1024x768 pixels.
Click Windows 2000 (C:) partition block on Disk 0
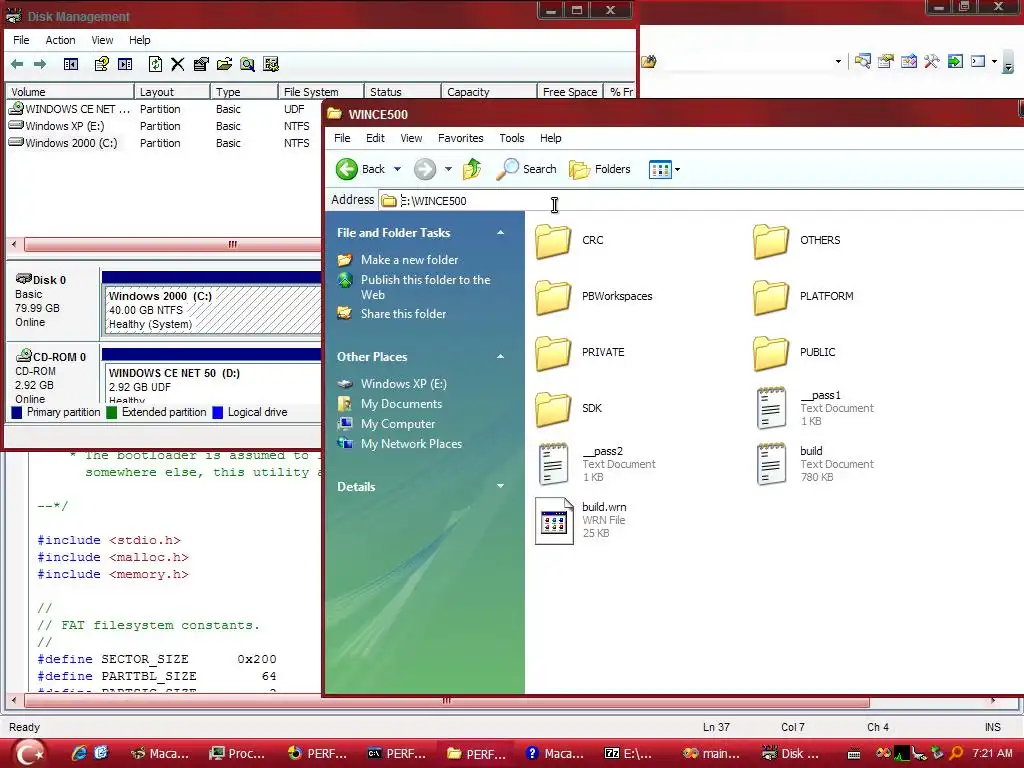click(x=212, y=311)
